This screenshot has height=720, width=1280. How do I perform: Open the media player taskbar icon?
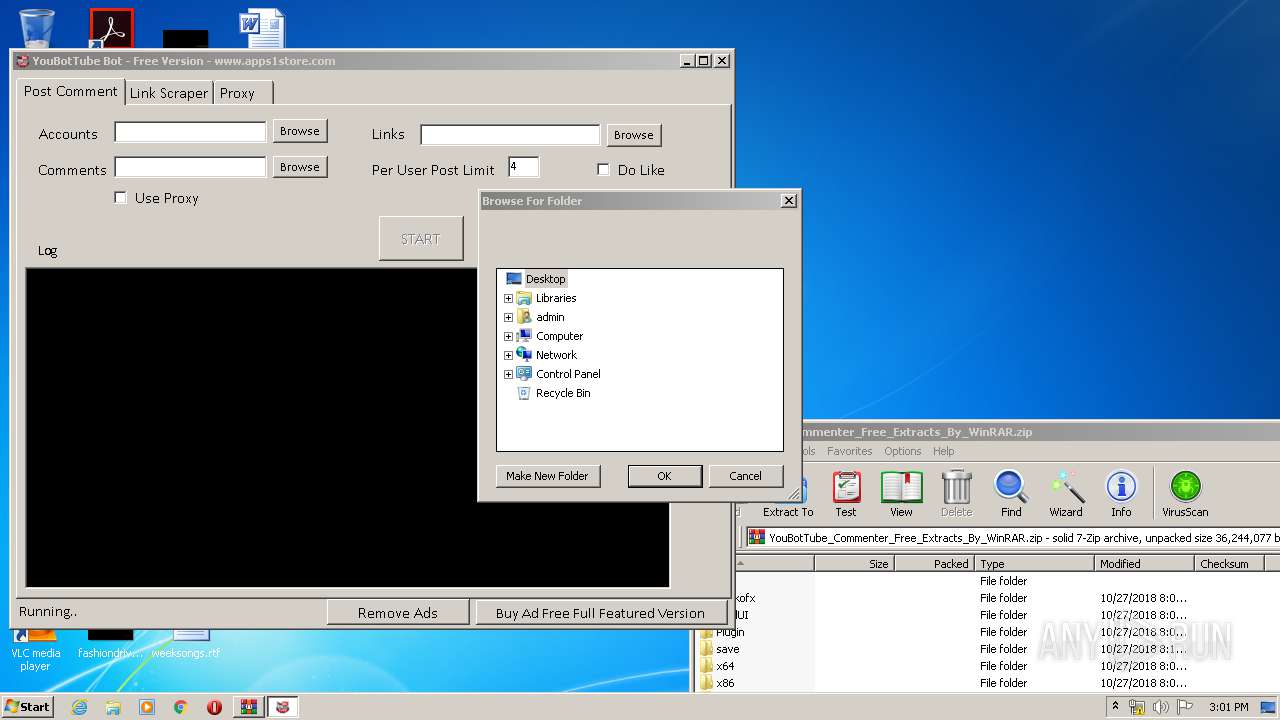[147, 707]
